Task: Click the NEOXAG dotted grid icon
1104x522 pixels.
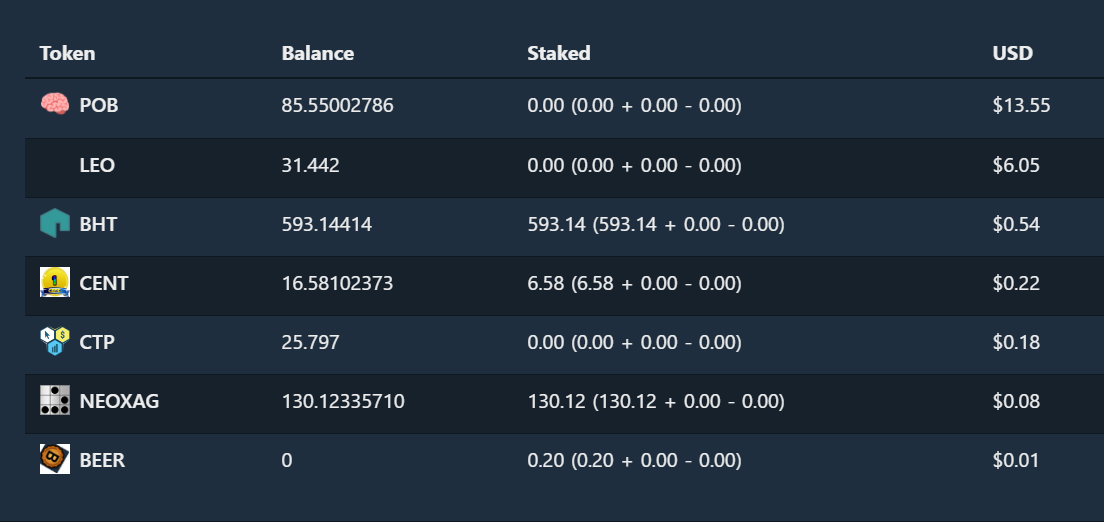Action: (x=54, y=400)
